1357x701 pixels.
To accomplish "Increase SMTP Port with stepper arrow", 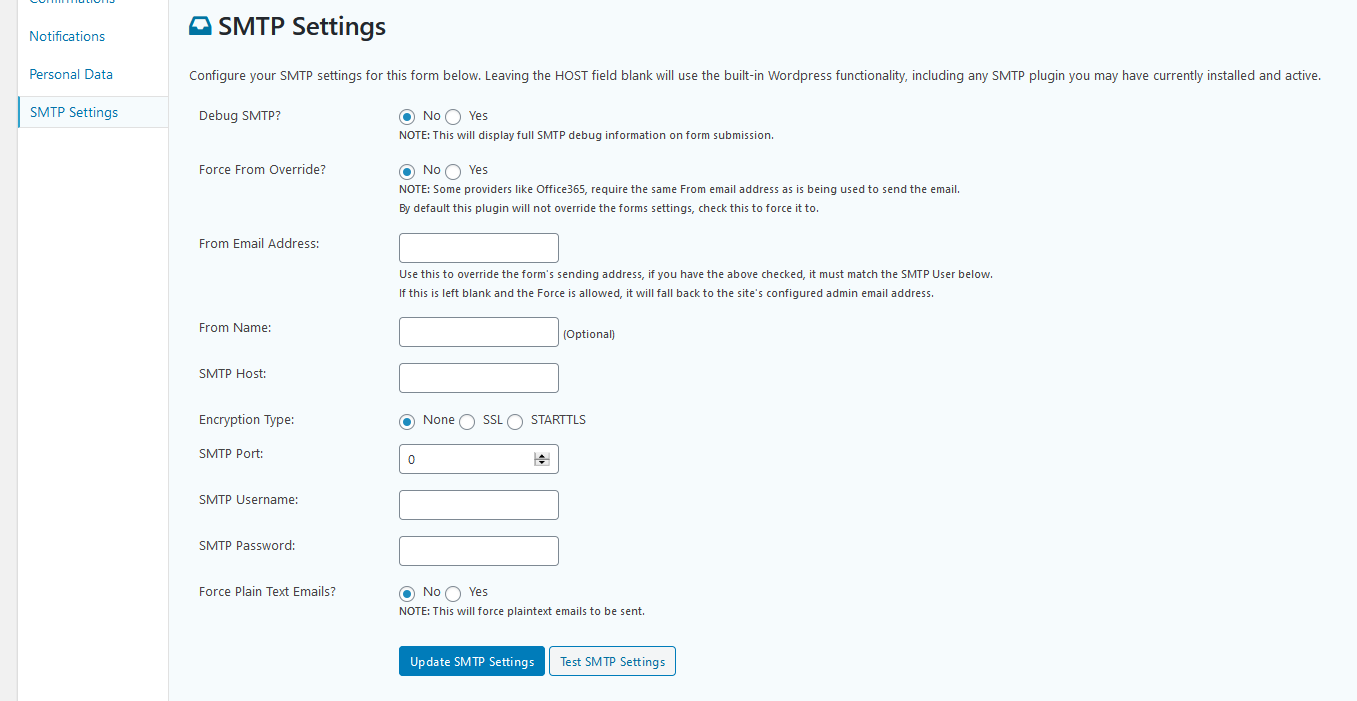I will coord(542,456).
